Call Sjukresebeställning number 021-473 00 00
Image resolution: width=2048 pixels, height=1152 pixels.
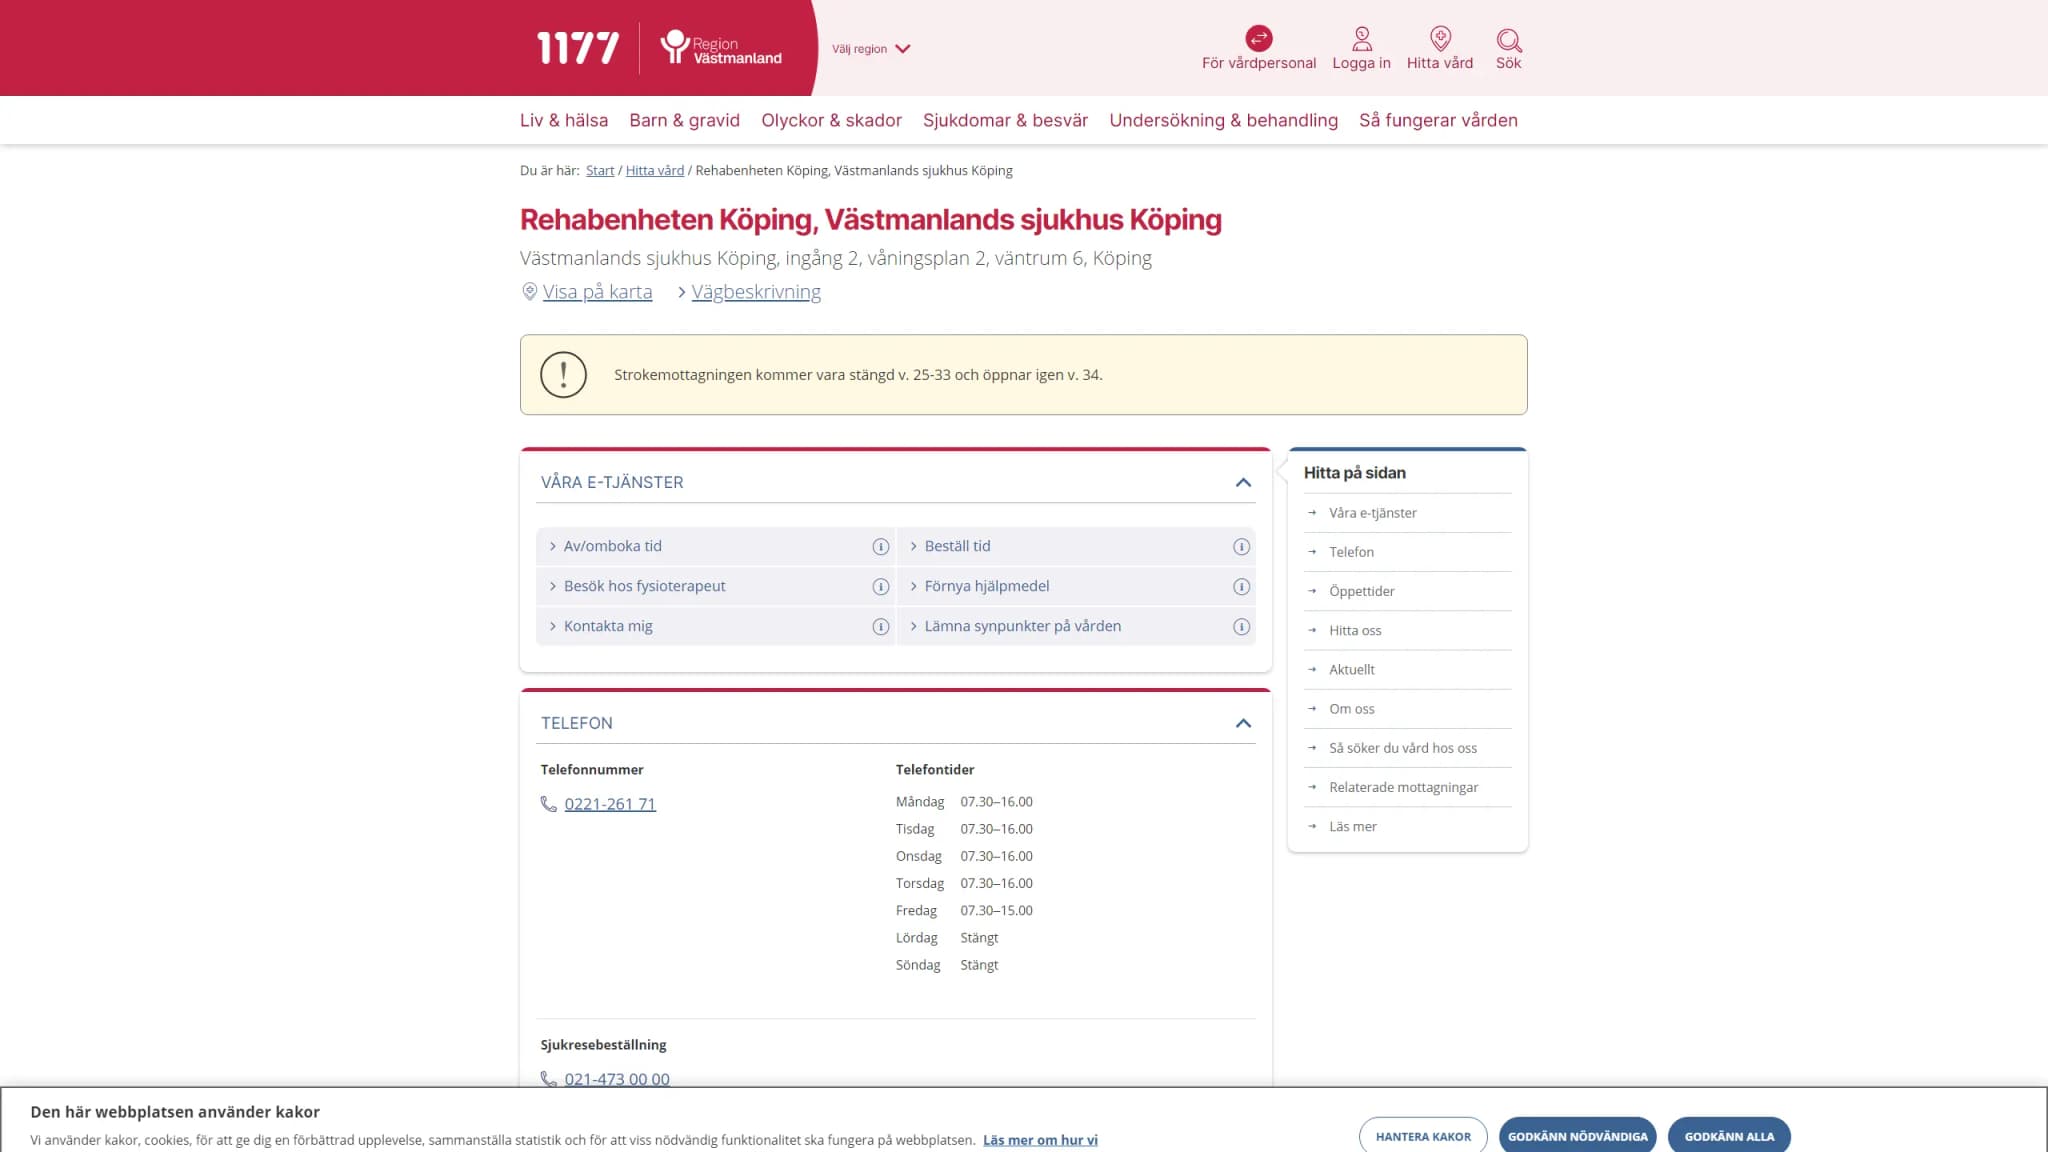(x=617, y=1079)
